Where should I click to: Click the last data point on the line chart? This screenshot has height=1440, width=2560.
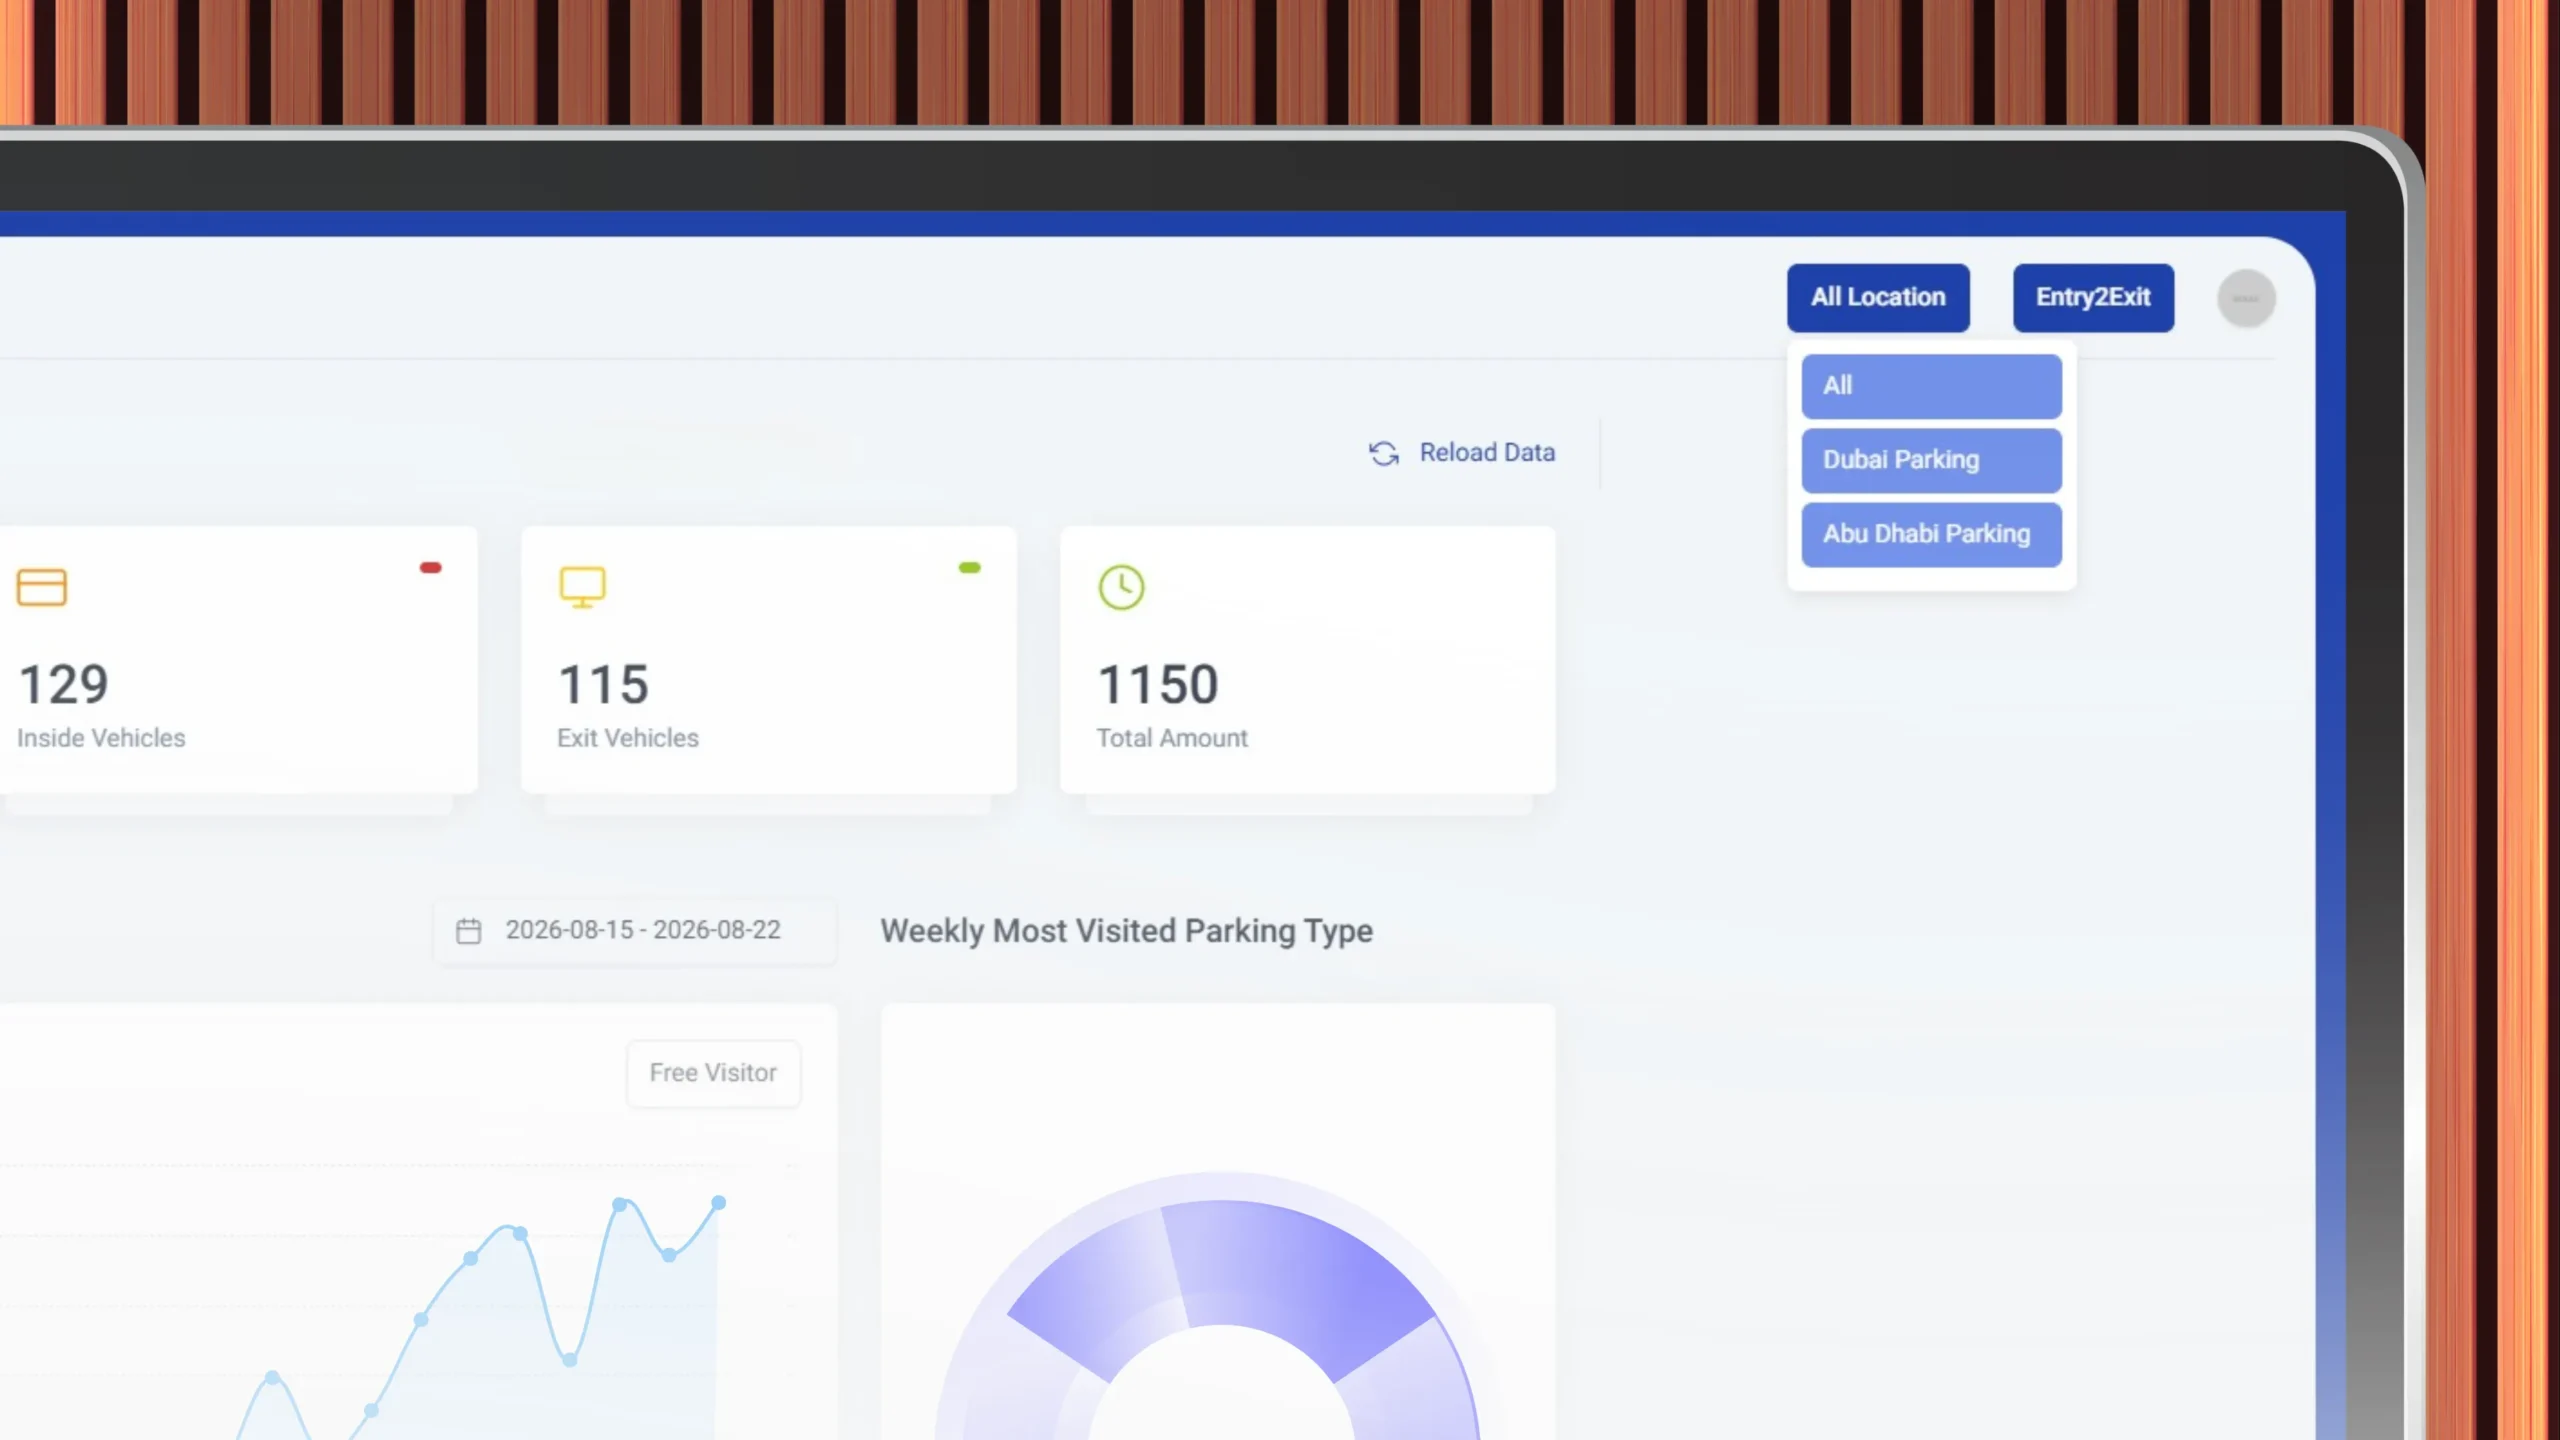point(718,1202)
